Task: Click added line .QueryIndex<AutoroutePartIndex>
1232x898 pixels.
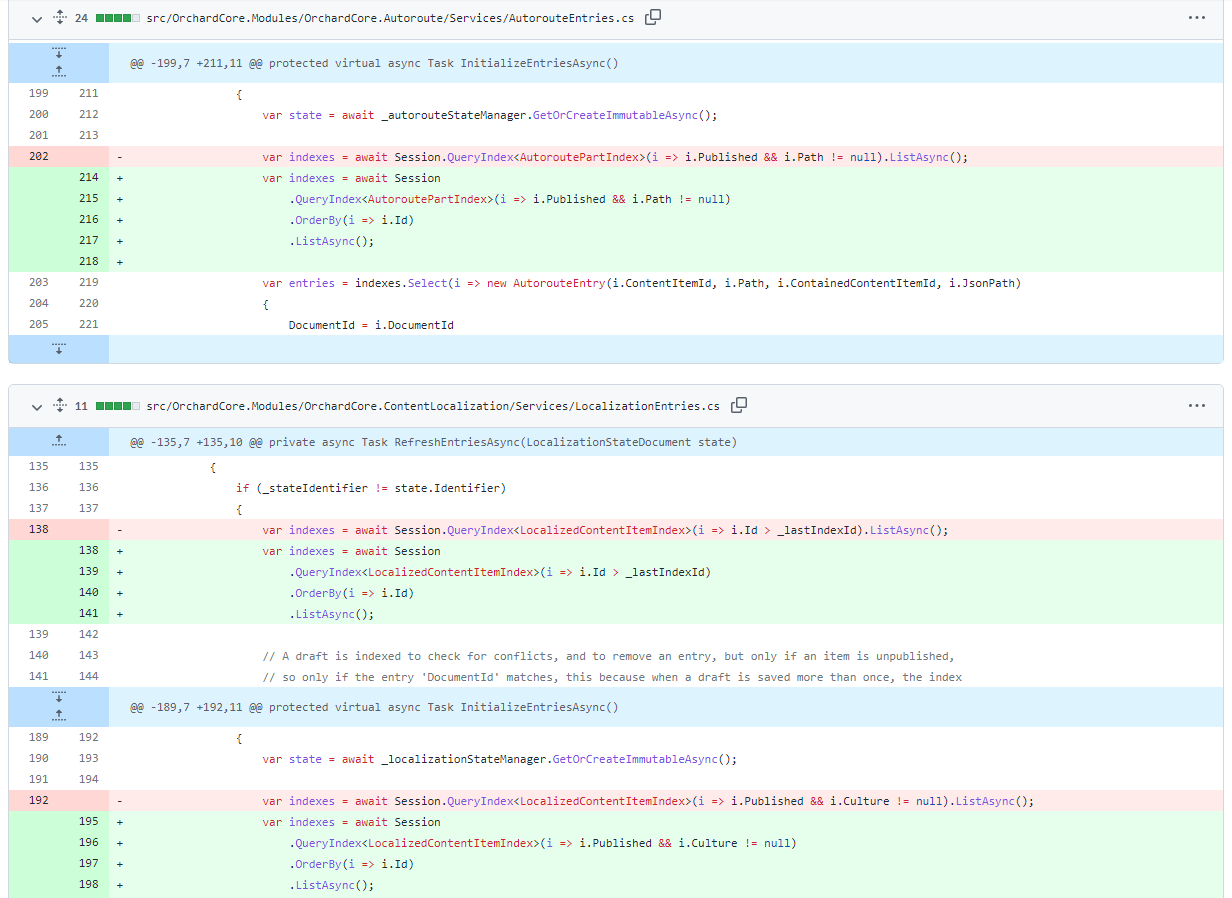Action: tap(510, 199)
